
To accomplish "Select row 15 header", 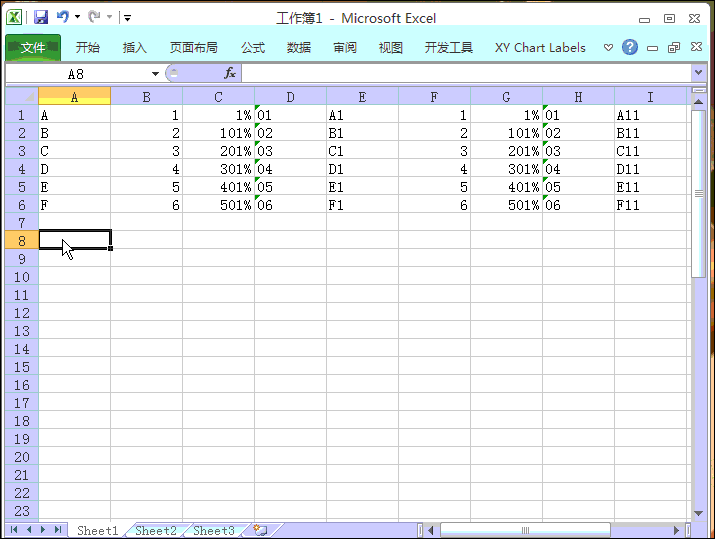I will (x=21, y=367).
